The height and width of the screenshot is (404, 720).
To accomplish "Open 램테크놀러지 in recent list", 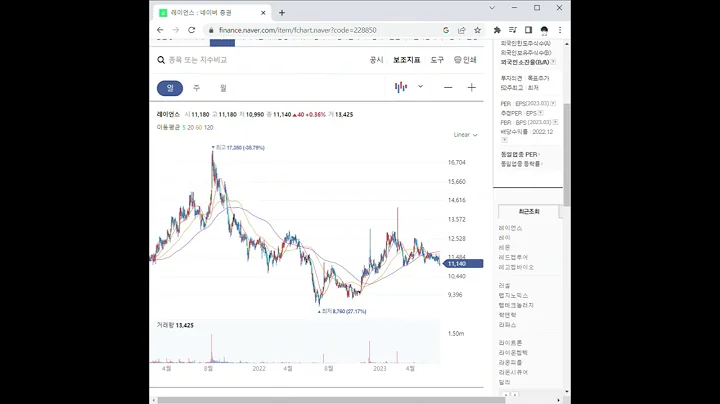I will [516, 305].
